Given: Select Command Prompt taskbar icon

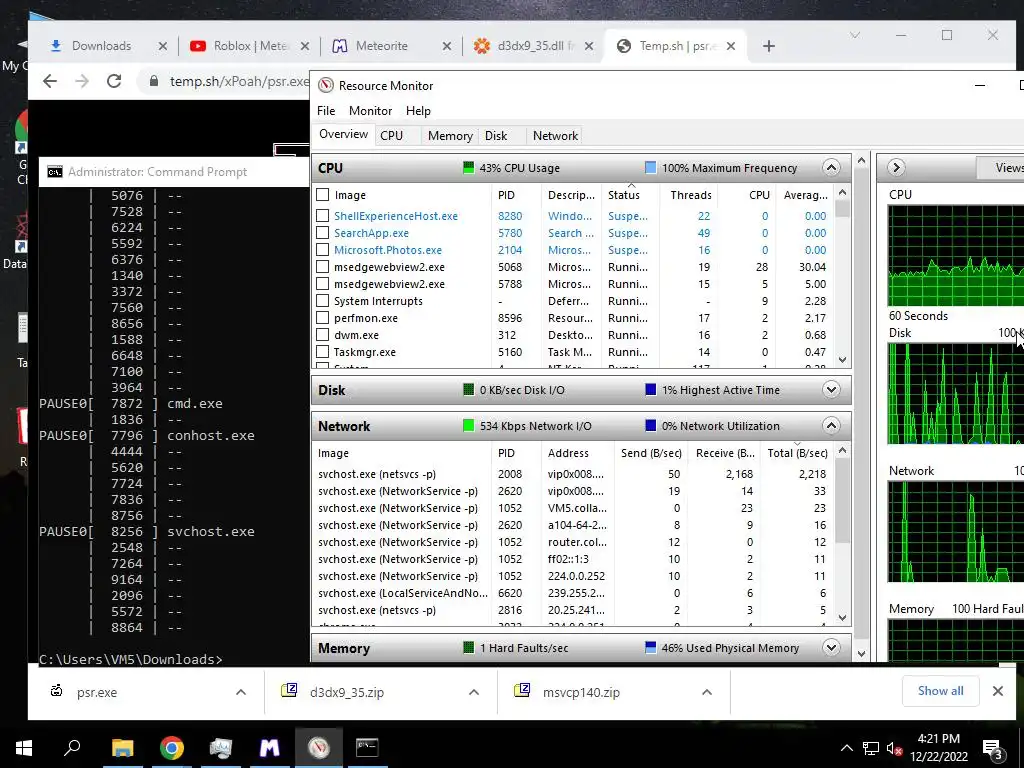Looking at the screenshot, I should [x=367, y=748].
